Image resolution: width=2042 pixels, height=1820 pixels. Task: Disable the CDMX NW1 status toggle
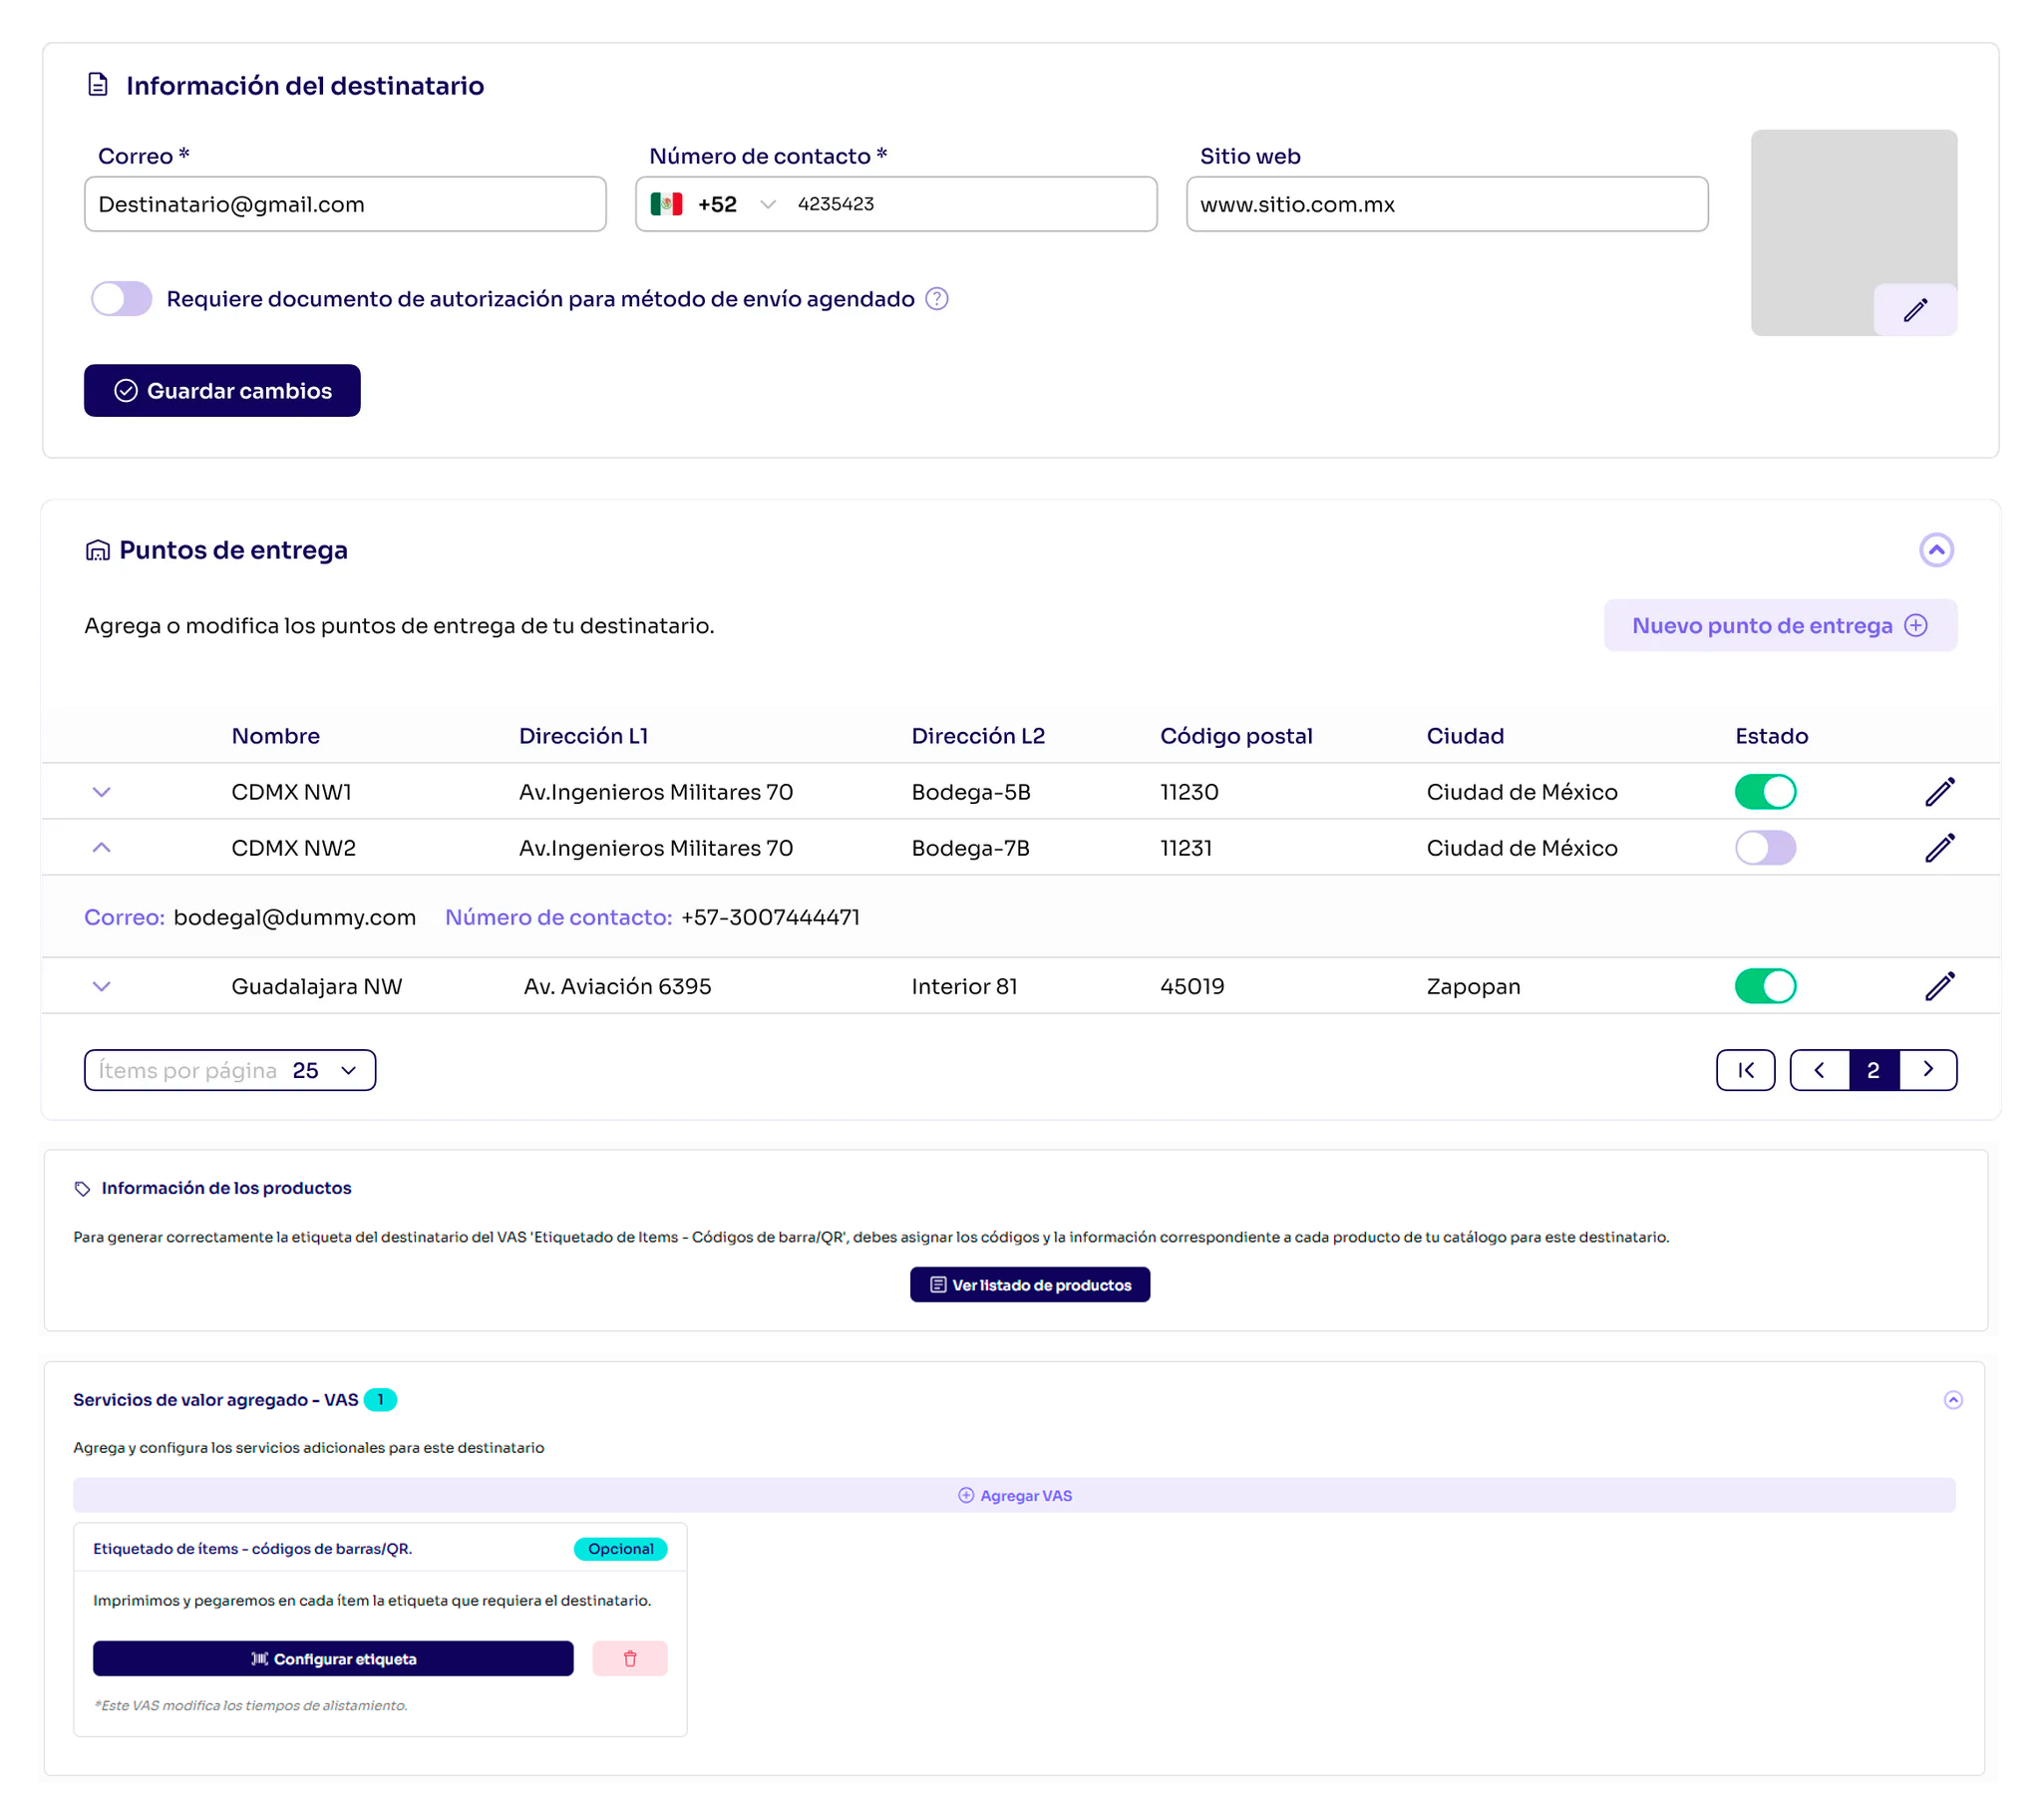[1764, 792]
